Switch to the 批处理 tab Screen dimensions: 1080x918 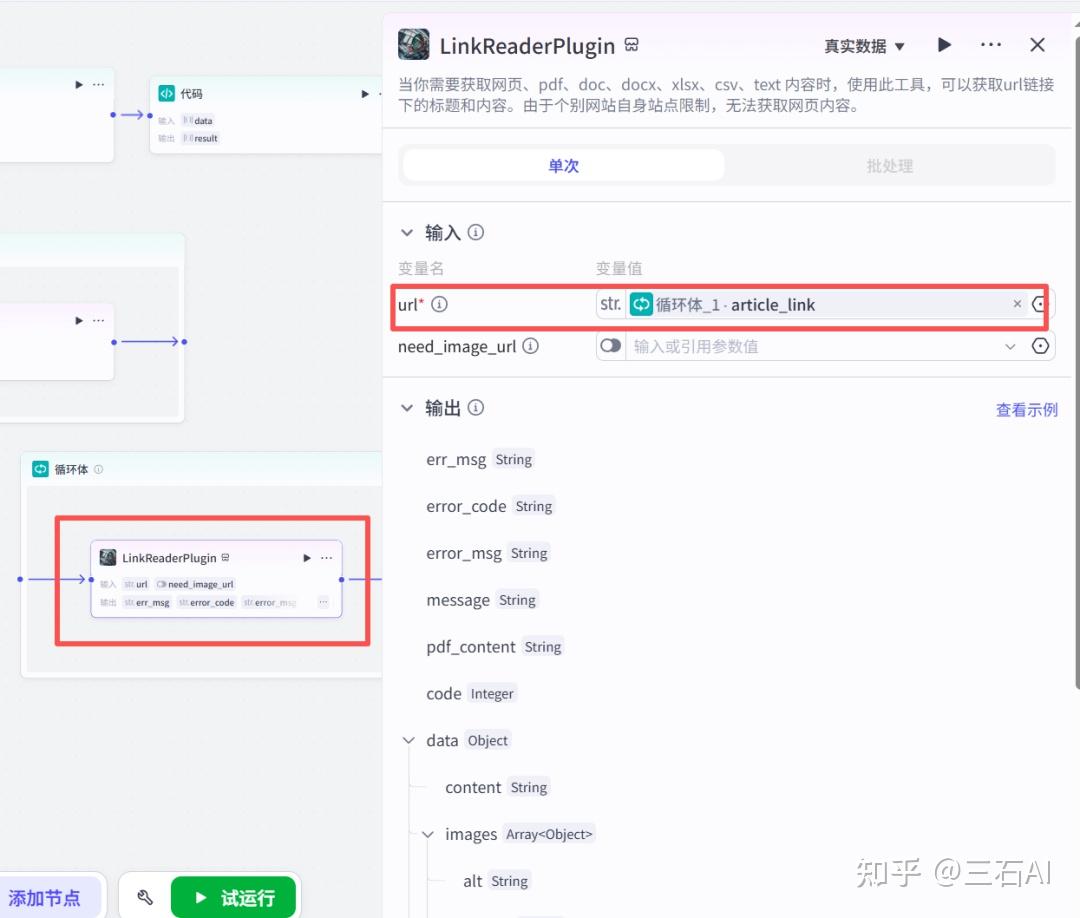point(889,166)
